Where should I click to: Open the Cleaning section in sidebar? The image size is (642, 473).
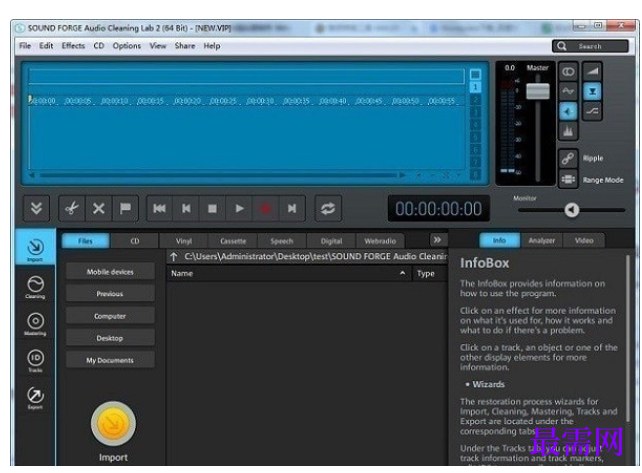pyautogui.click(x=35, y=286)
